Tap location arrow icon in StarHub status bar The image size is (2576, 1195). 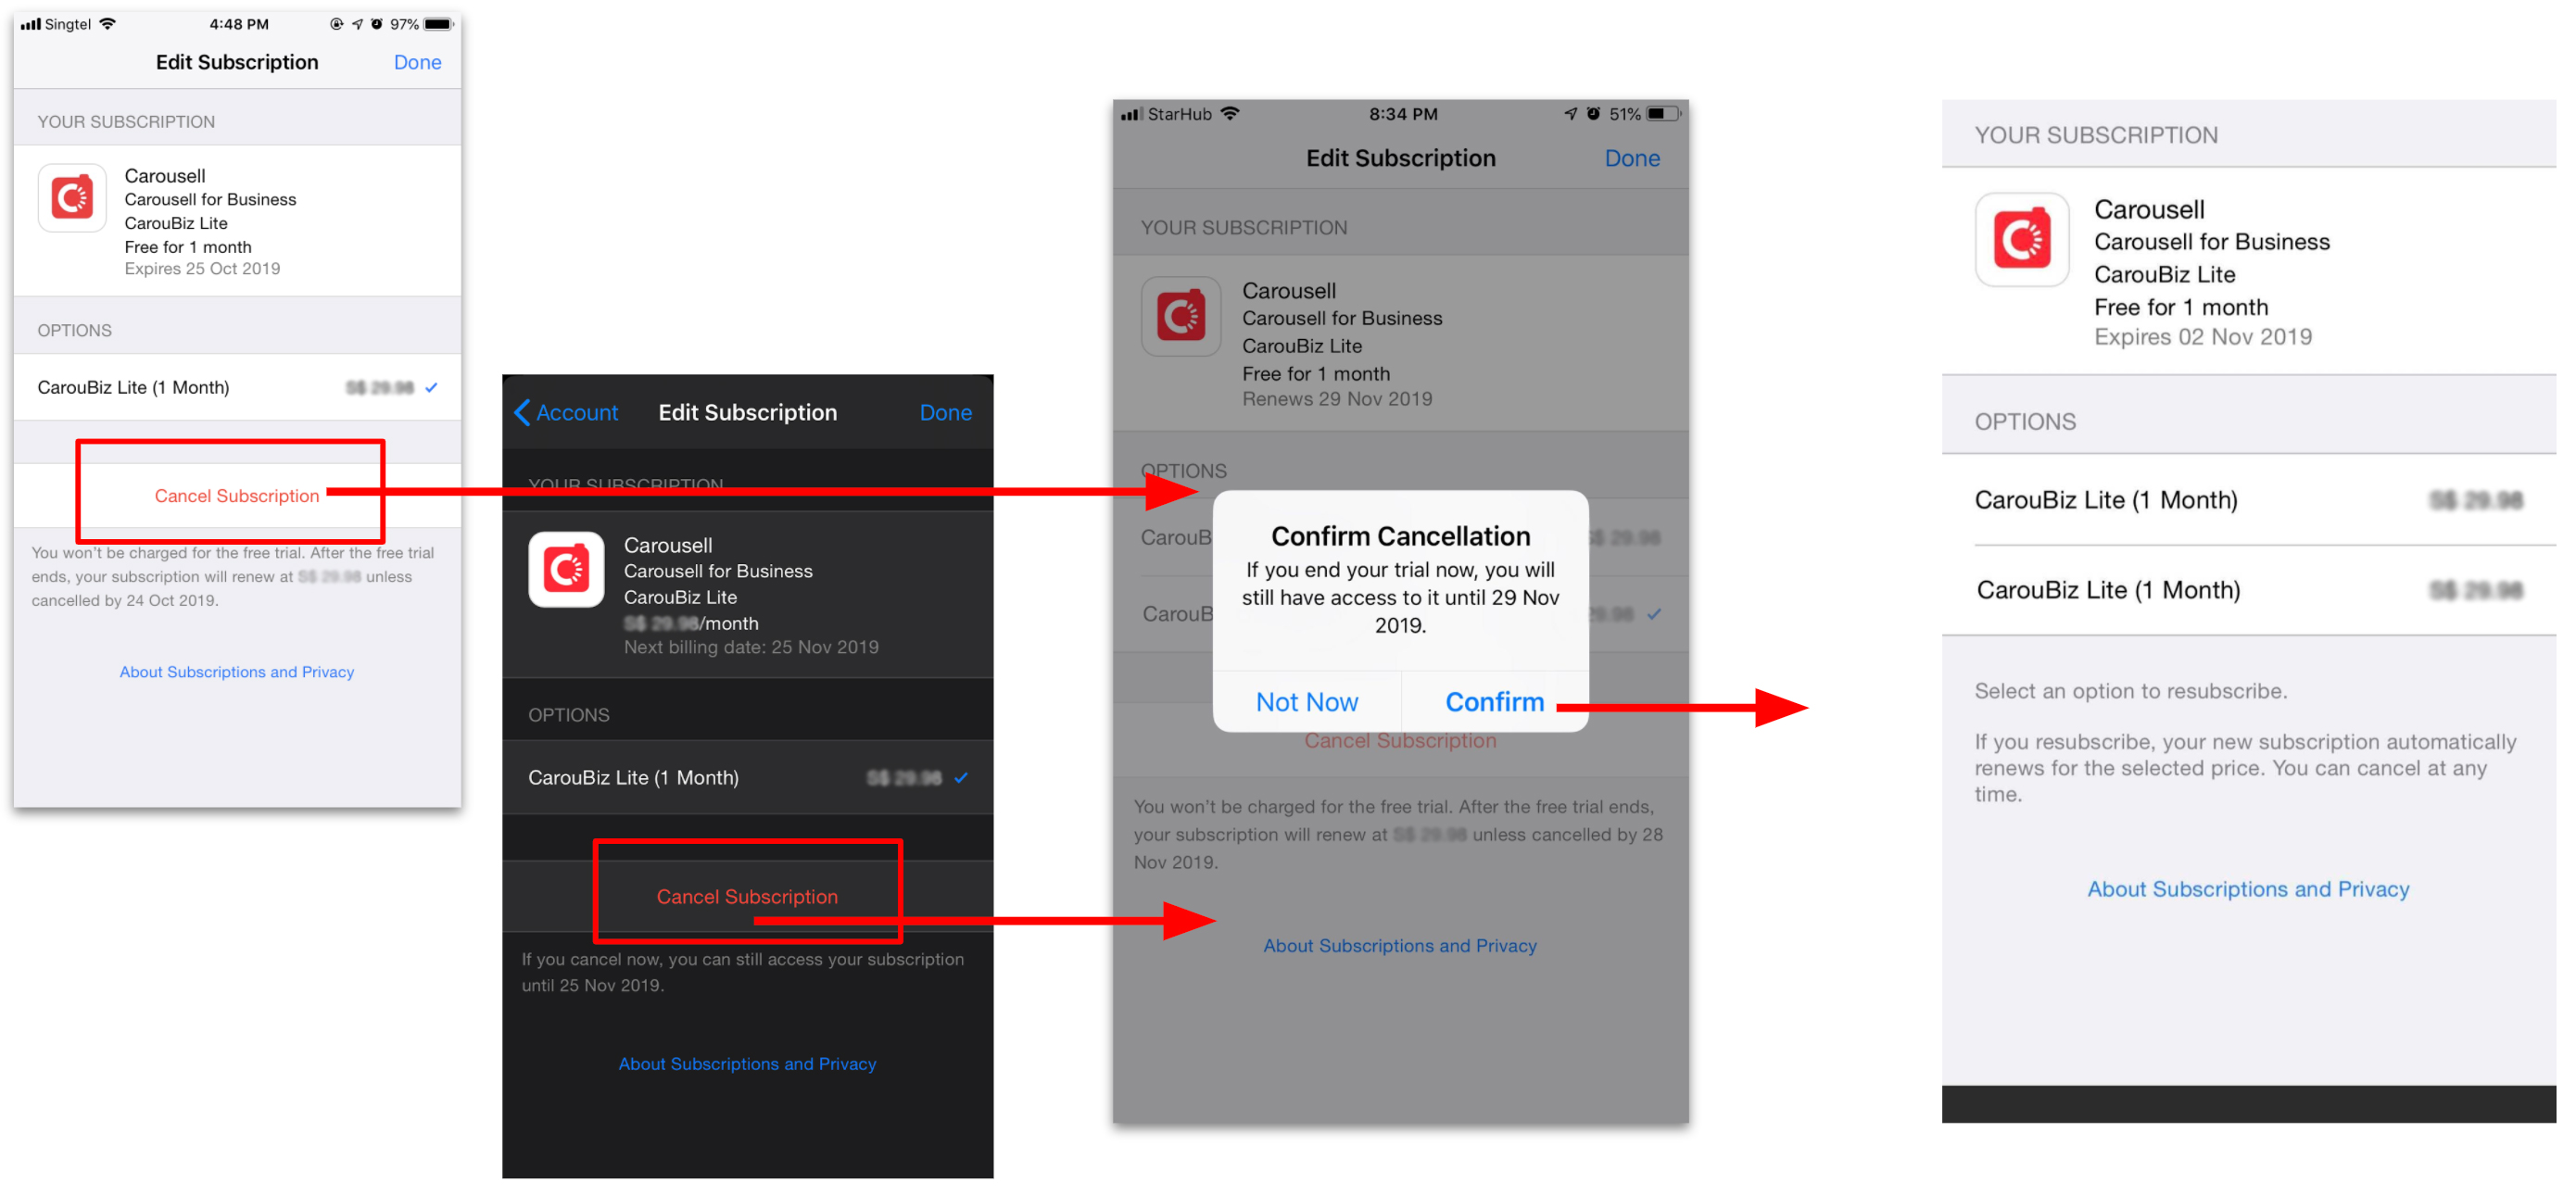1570,114
